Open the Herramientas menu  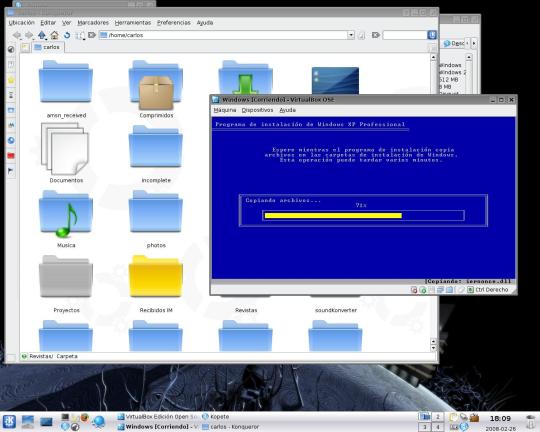pyautogui.click(x=133, y=23)
